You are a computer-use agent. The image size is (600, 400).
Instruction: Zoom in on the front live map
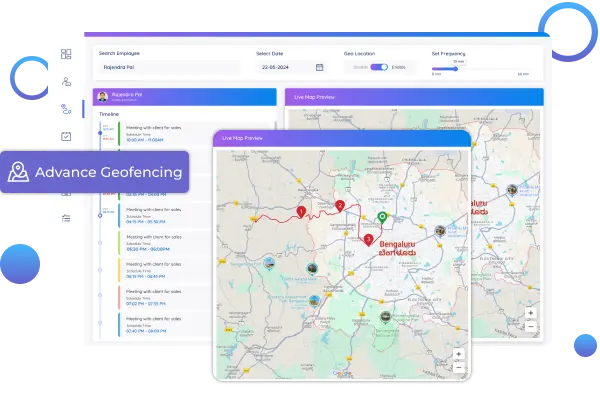point(459,354)
